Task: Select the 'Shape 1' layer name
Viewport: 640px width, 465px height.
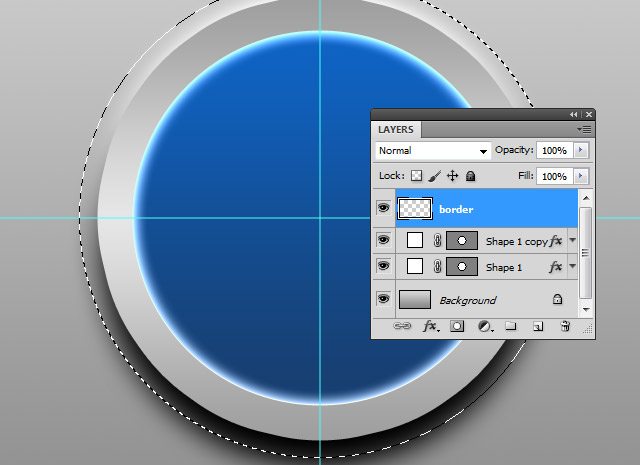Action: (x=504, y=267)
